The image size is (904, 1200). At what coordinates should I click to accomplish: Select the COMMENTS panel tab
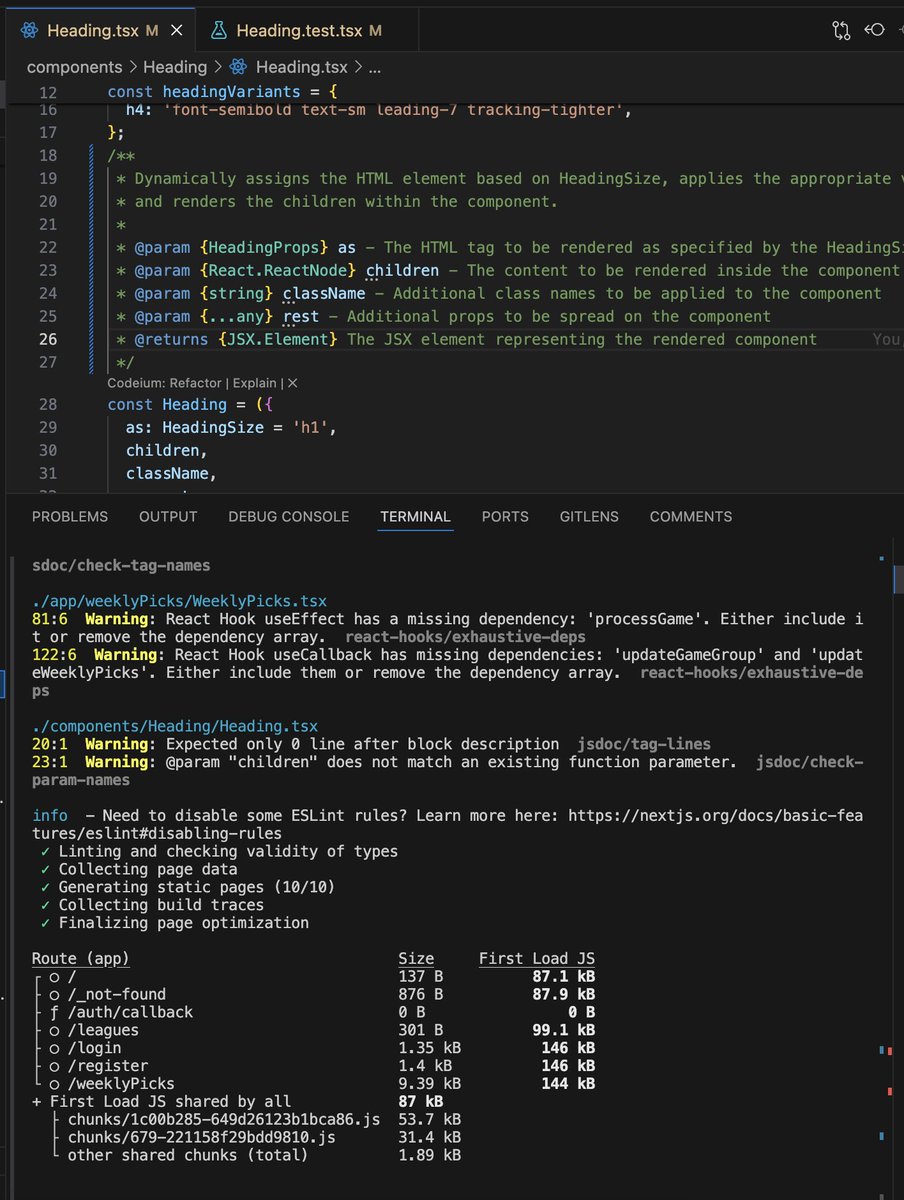point(690,517)
